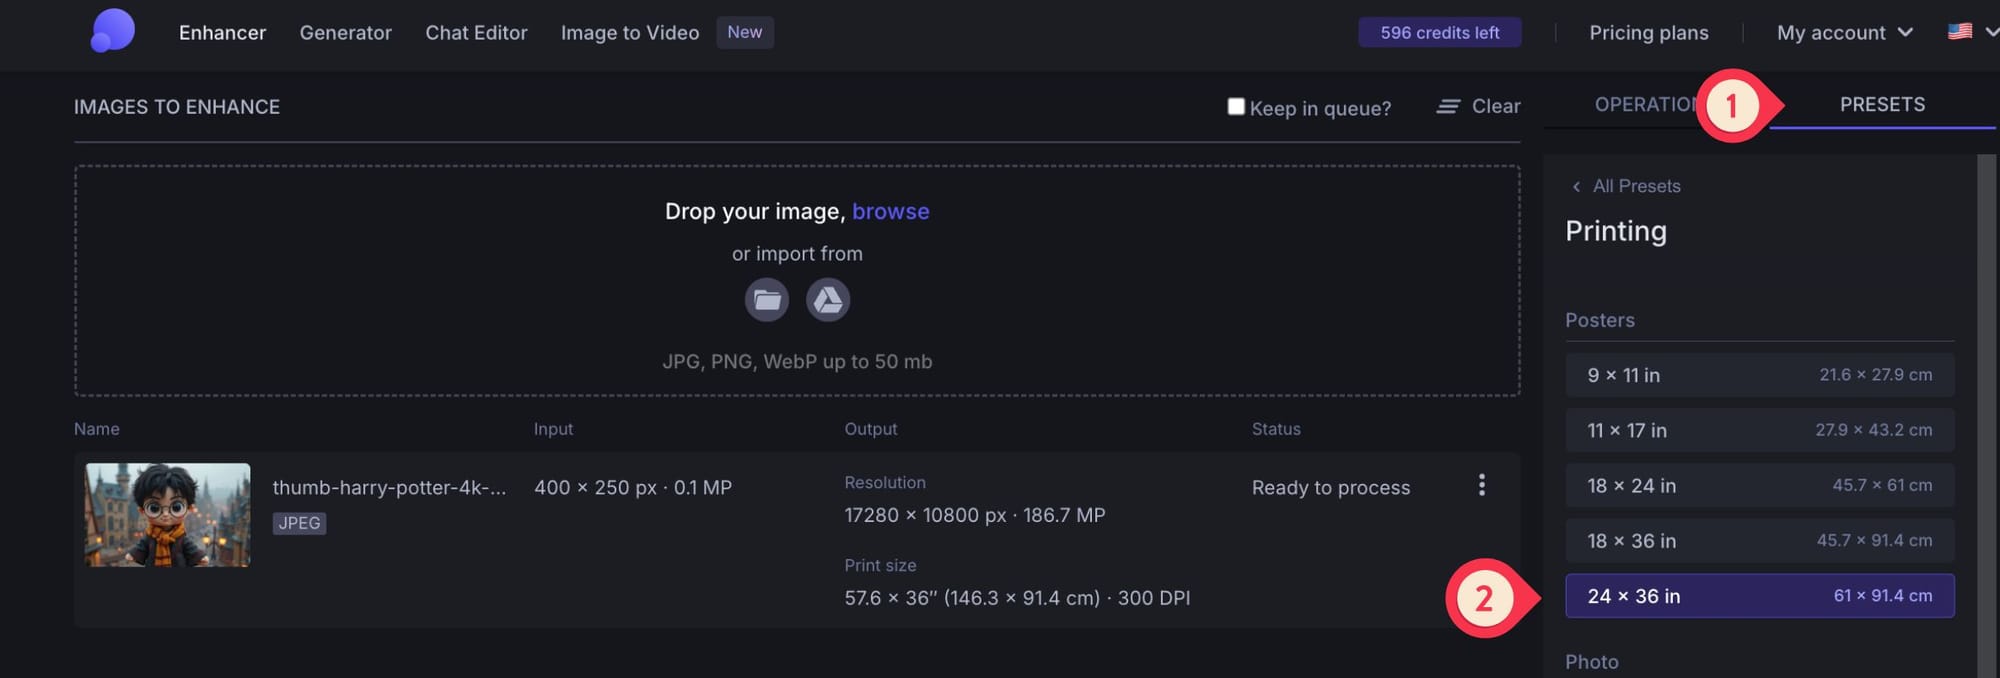Select the 18 × 24 in poster preset

[x=1759, y=486]
